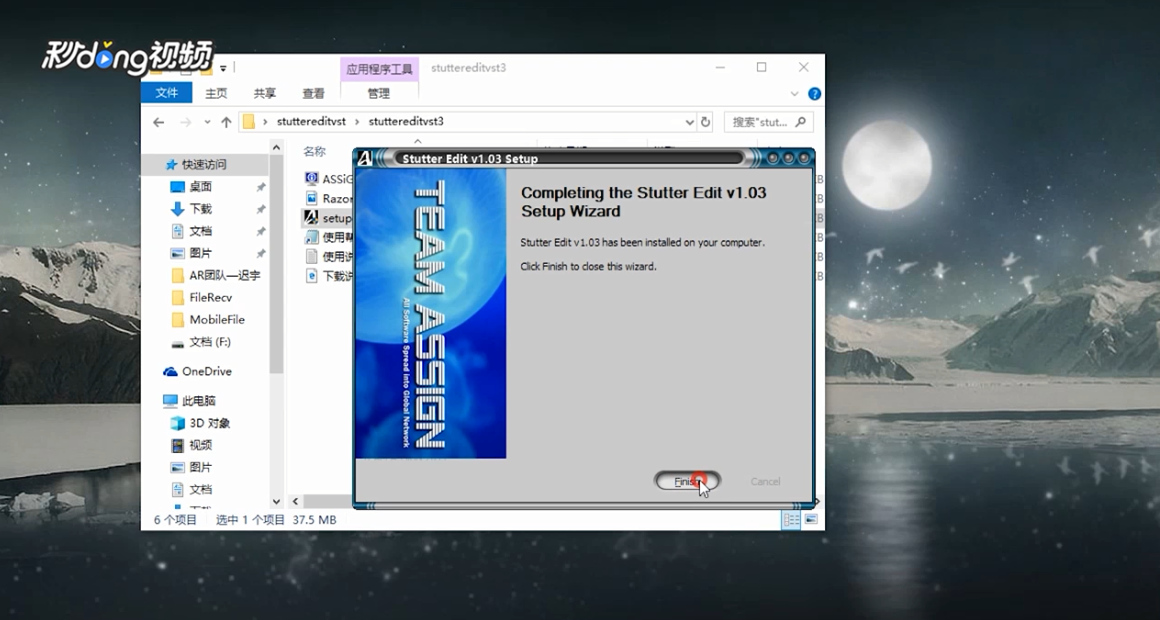Open 下载 in quick access
Image resolution: width=1160 pixels, height=620 pixels.
point(200,209)
